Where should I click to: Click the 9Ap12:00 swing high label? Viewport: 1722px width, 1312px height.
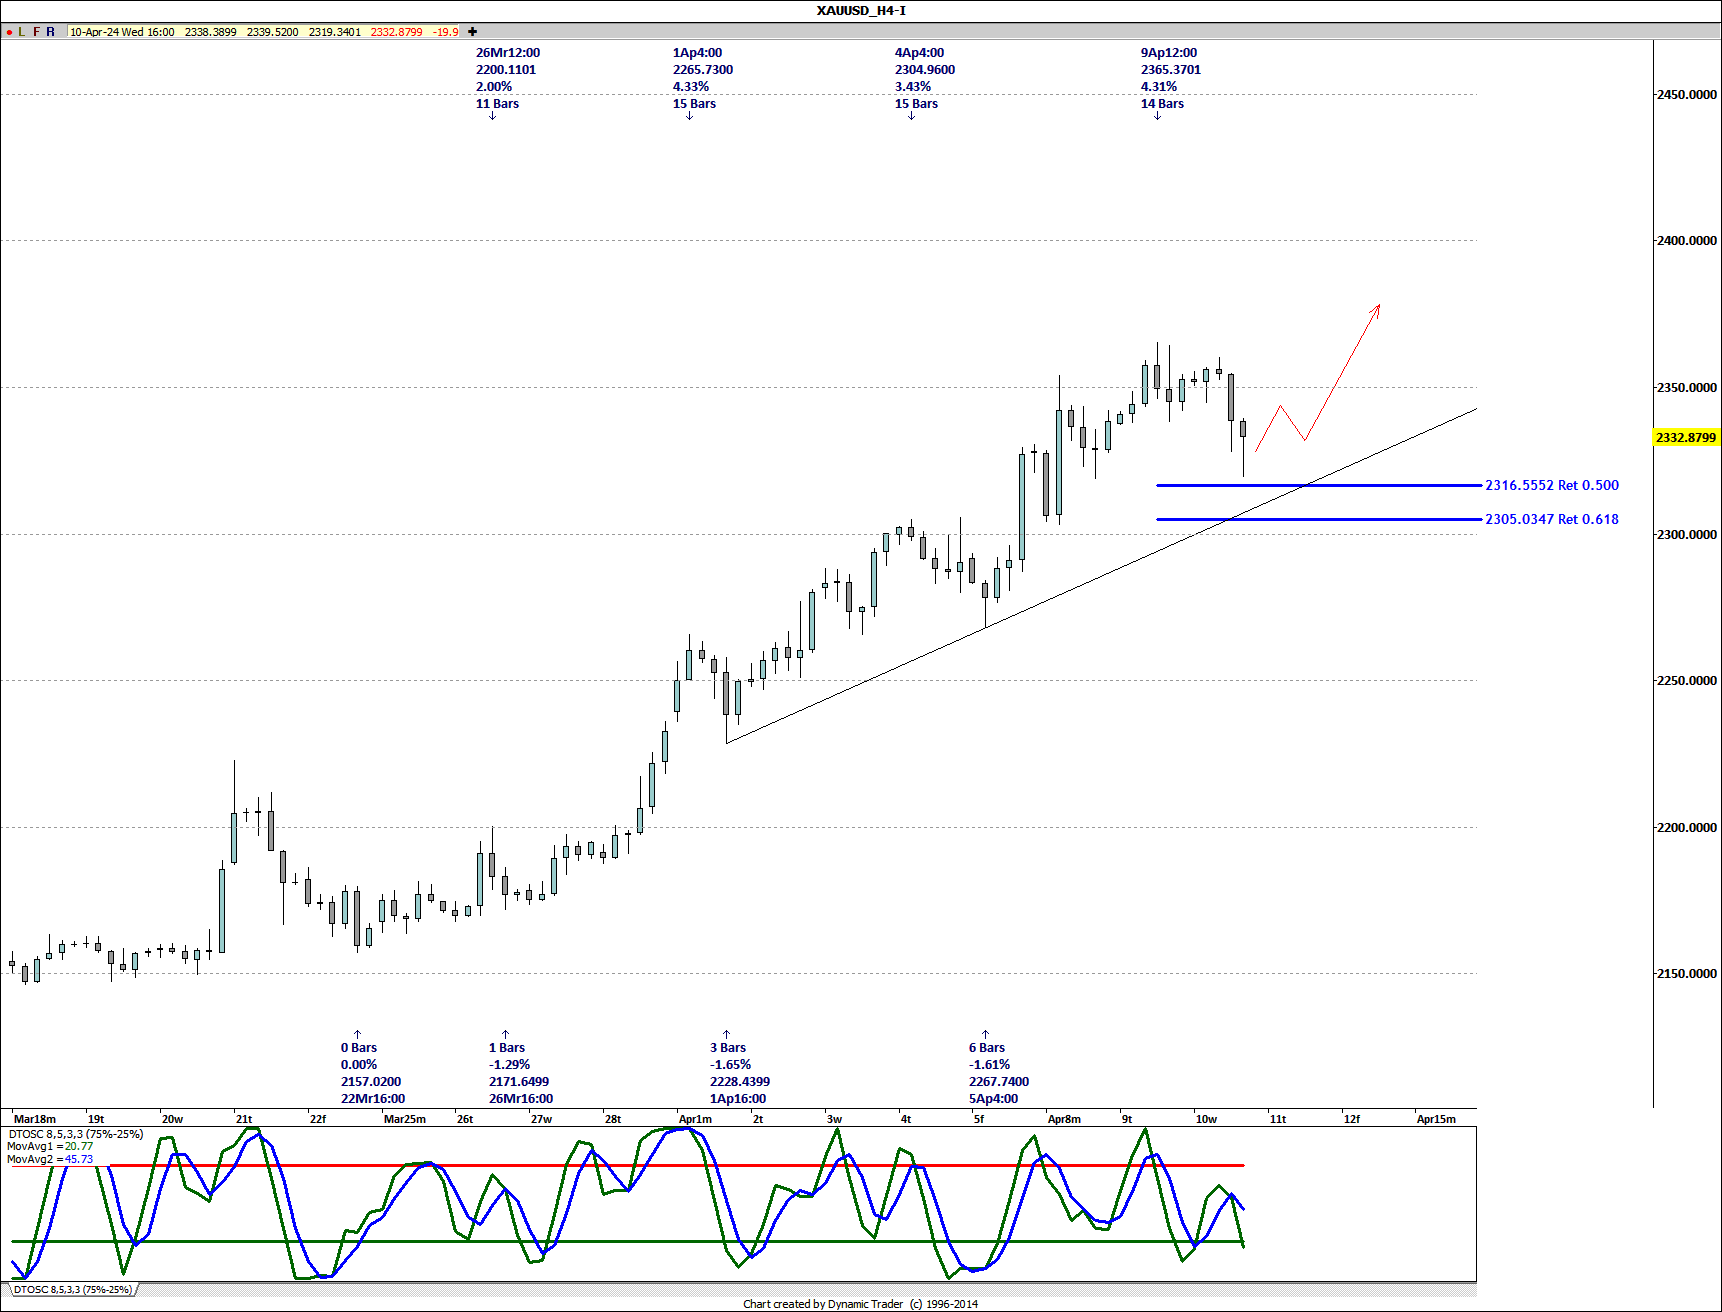(x=1169, y=53)
